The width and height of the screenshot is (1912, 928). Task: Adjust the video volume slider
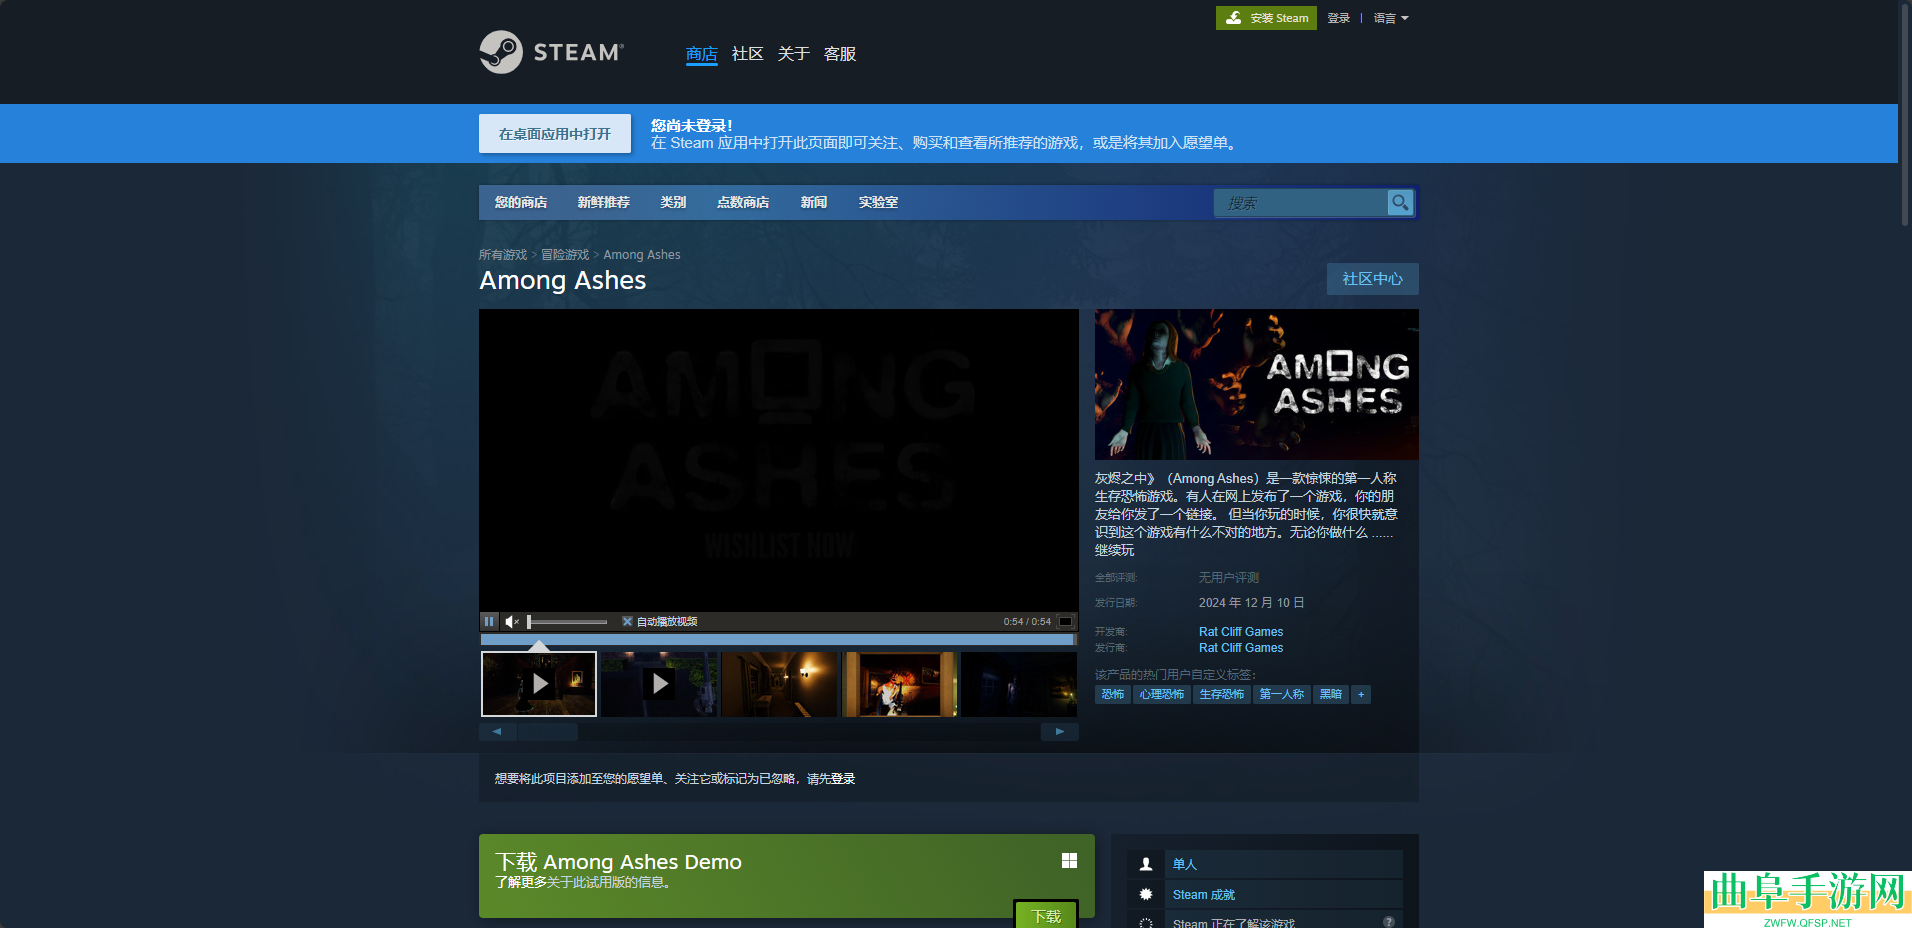click(567, 622)
